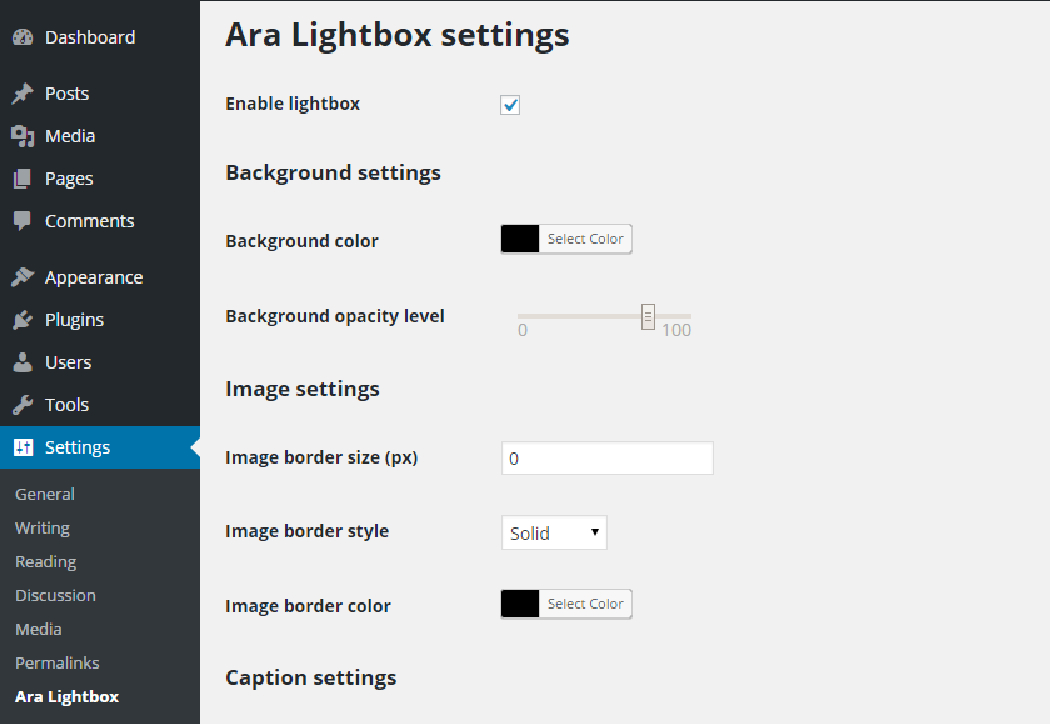Click the Background color black swatch
The image size is (1050, 724).
[520, 239]
